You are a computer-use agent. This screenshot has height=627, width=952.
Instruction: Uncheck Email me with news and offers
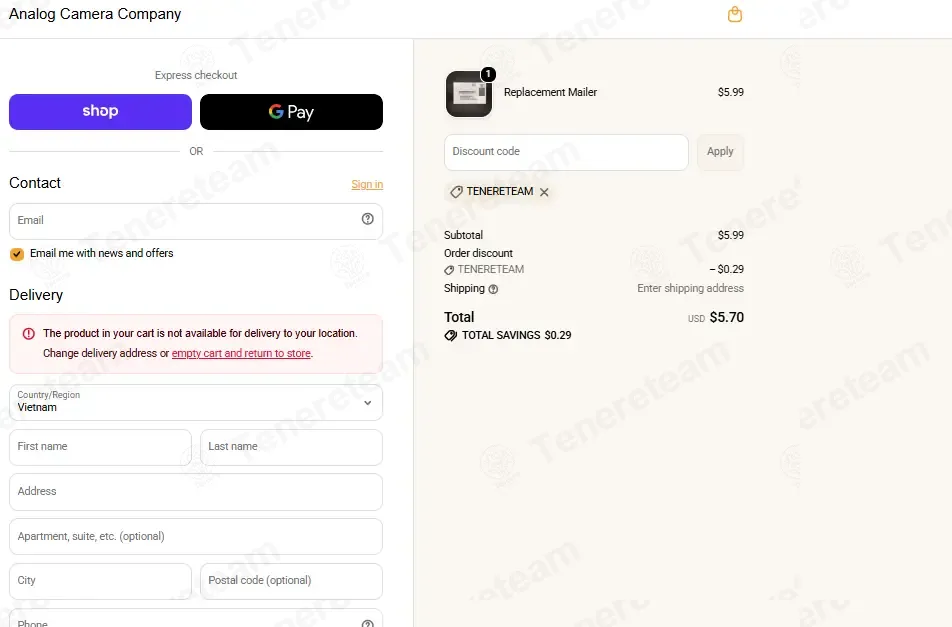[17, 254]
